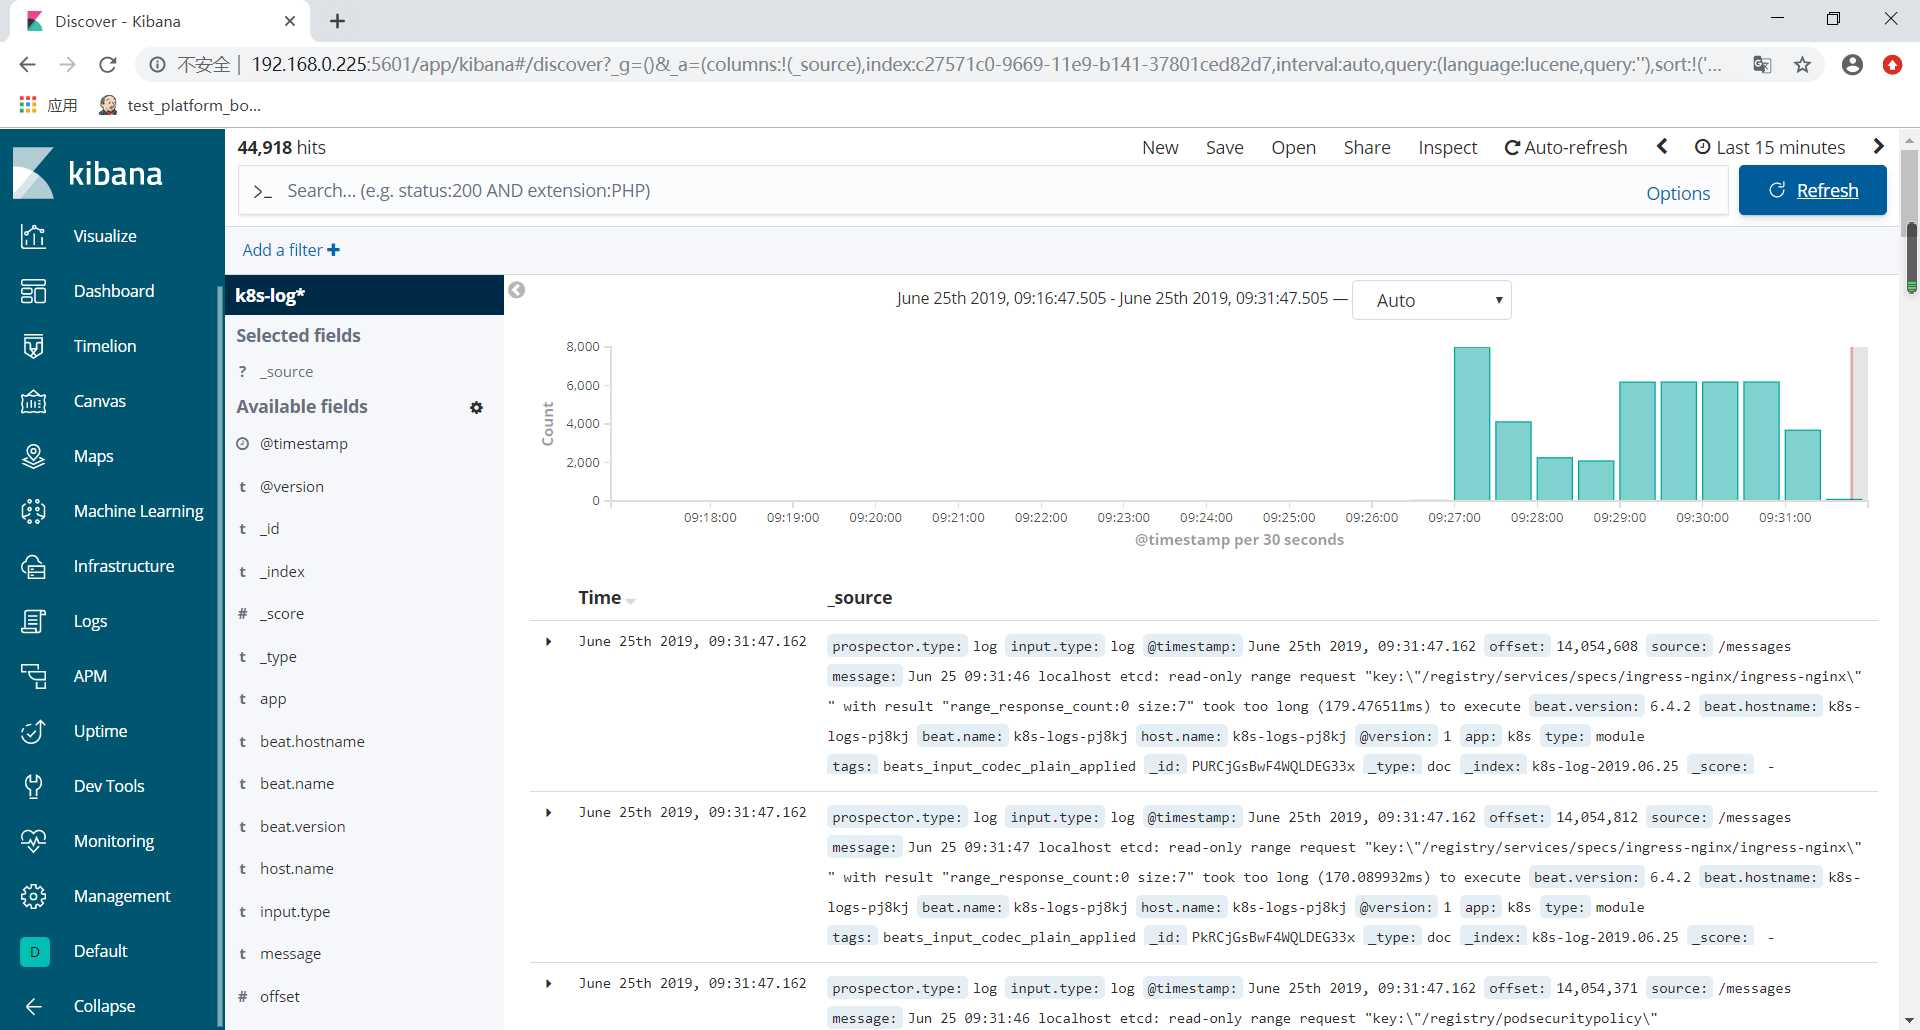1920x1030 pixels.
Task: Step time range backward
Action: [x=1662, y=146]
